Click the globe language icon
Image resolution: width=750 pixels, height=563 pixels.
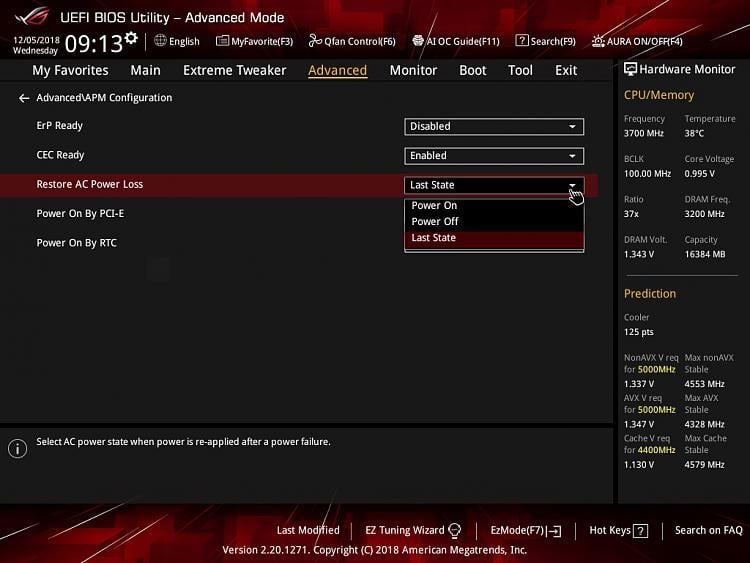coord(160,41)
